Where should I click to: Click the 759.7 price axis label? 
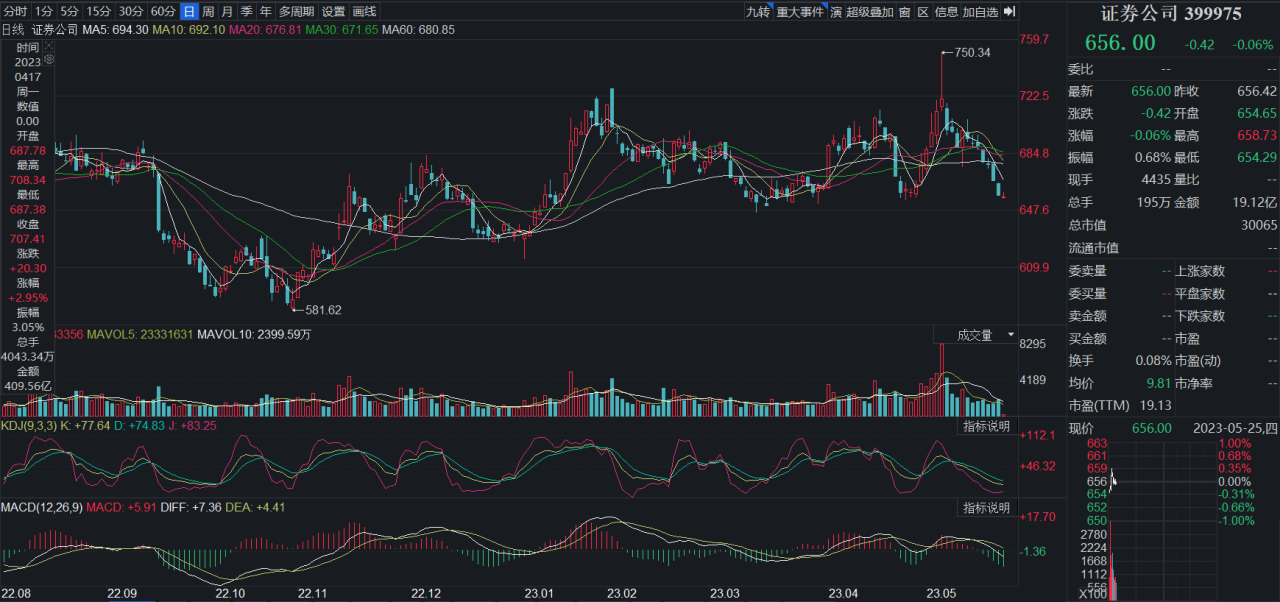tap(1033, 39)
